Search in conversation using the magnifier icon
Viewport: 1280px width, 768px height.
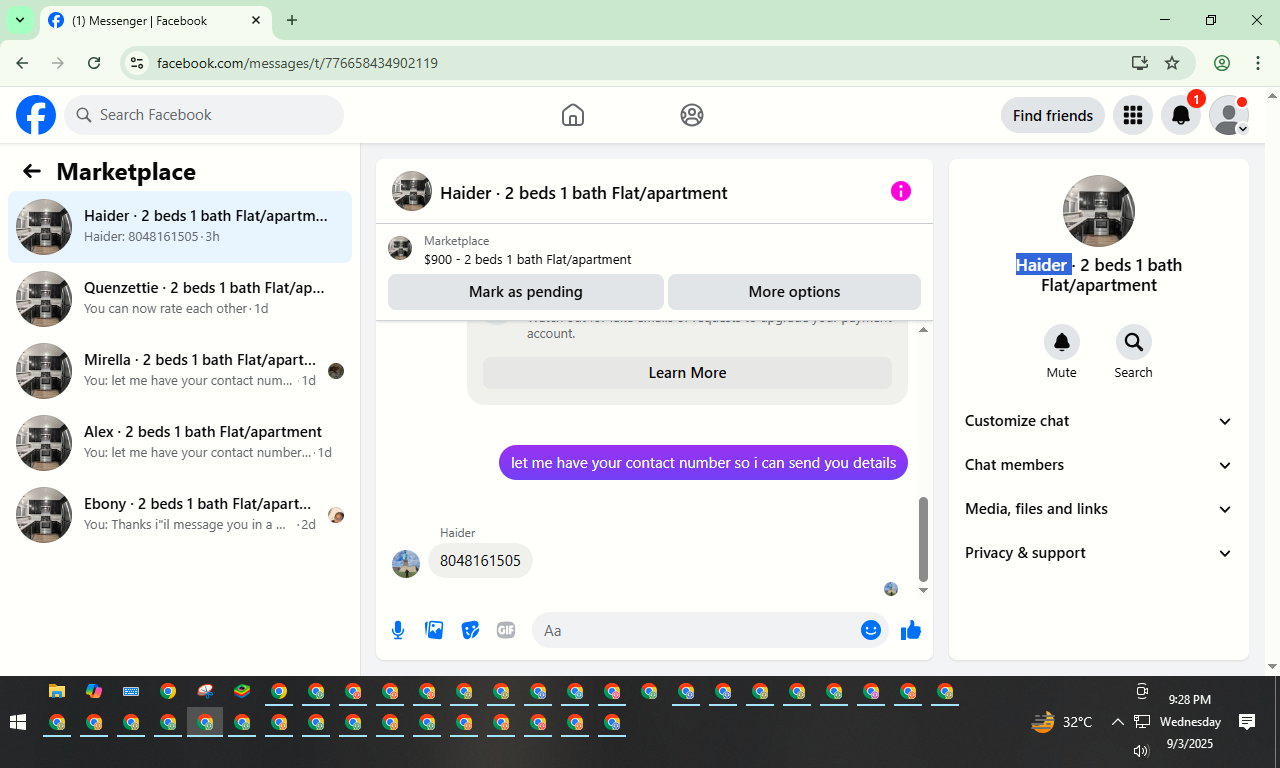click(x=1133, y=343)
